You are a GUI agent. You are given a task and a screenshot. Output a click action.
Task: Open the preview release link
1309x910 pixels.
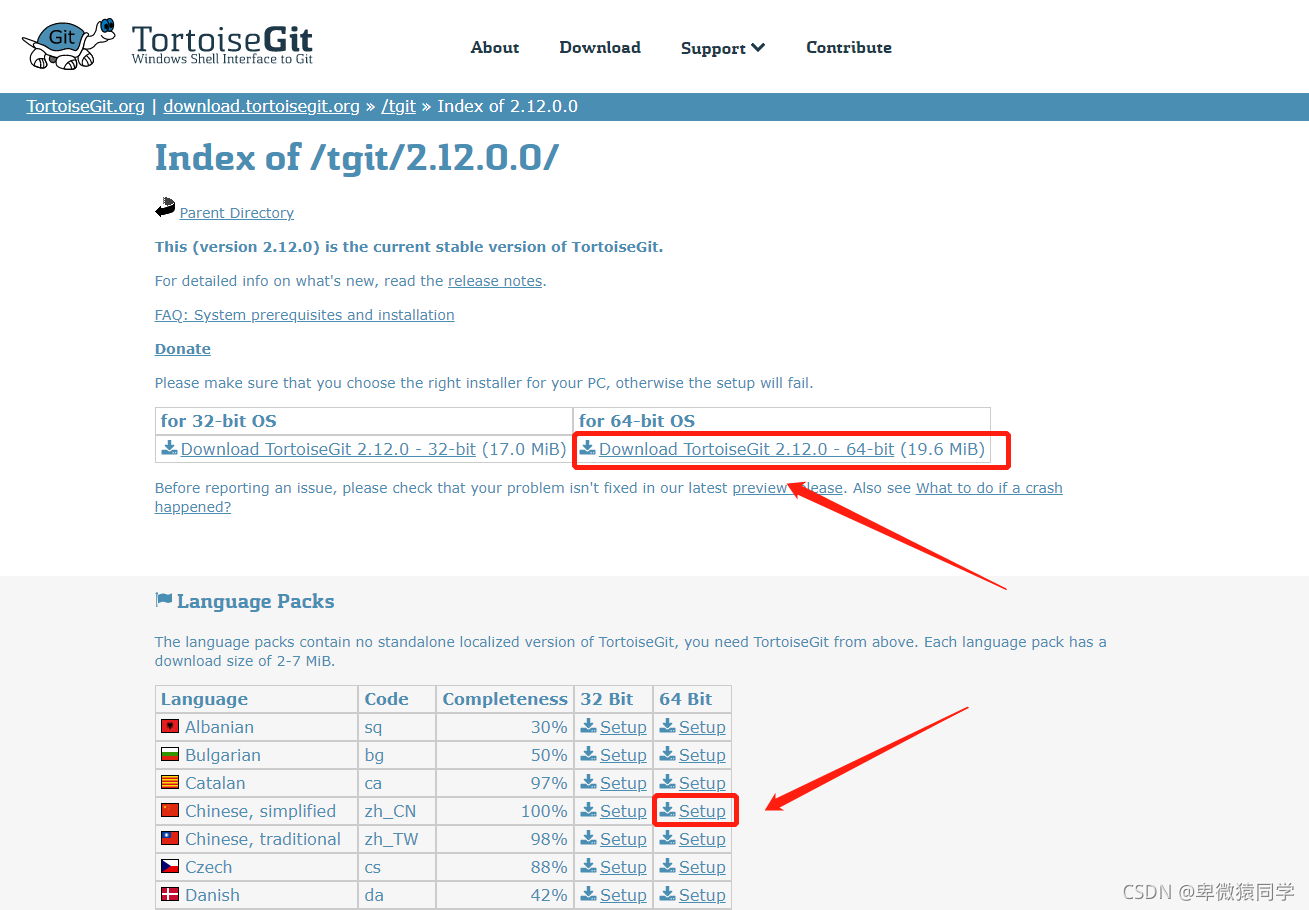[x=788, y=488]
